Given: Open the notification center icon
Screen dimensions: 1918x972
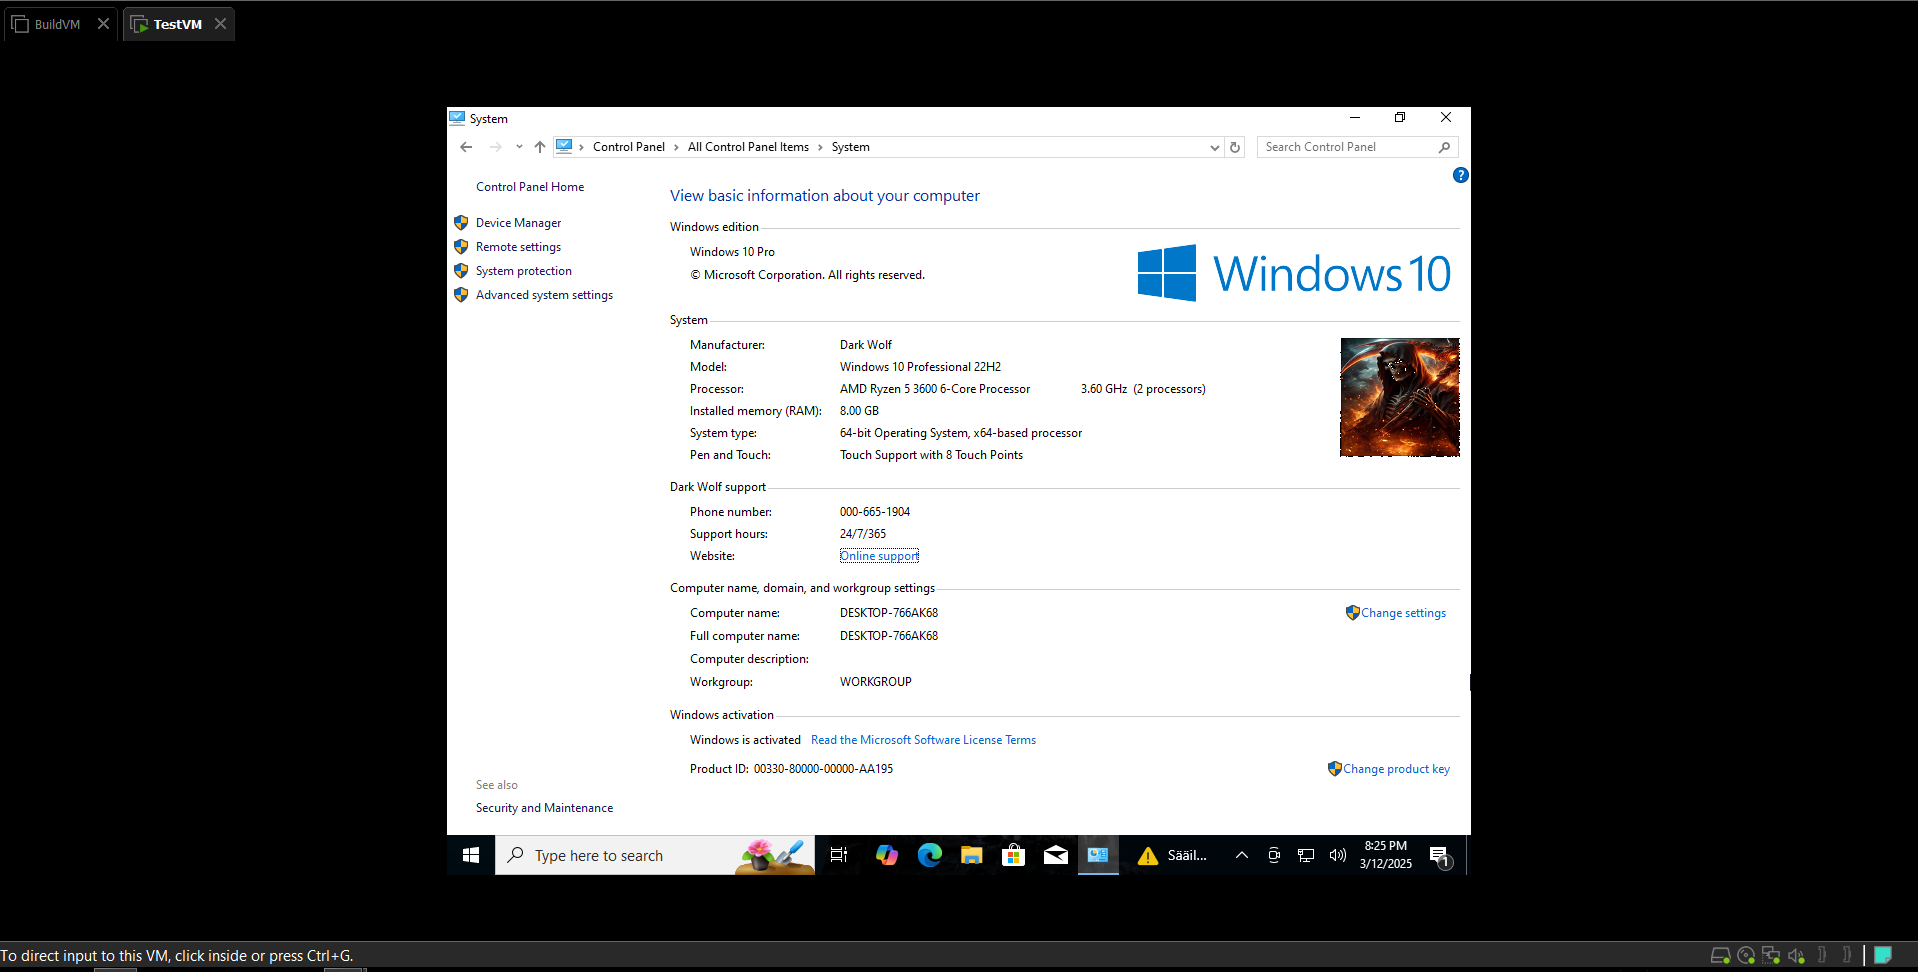Looking at the screenshot, I should coord(1440,856).
